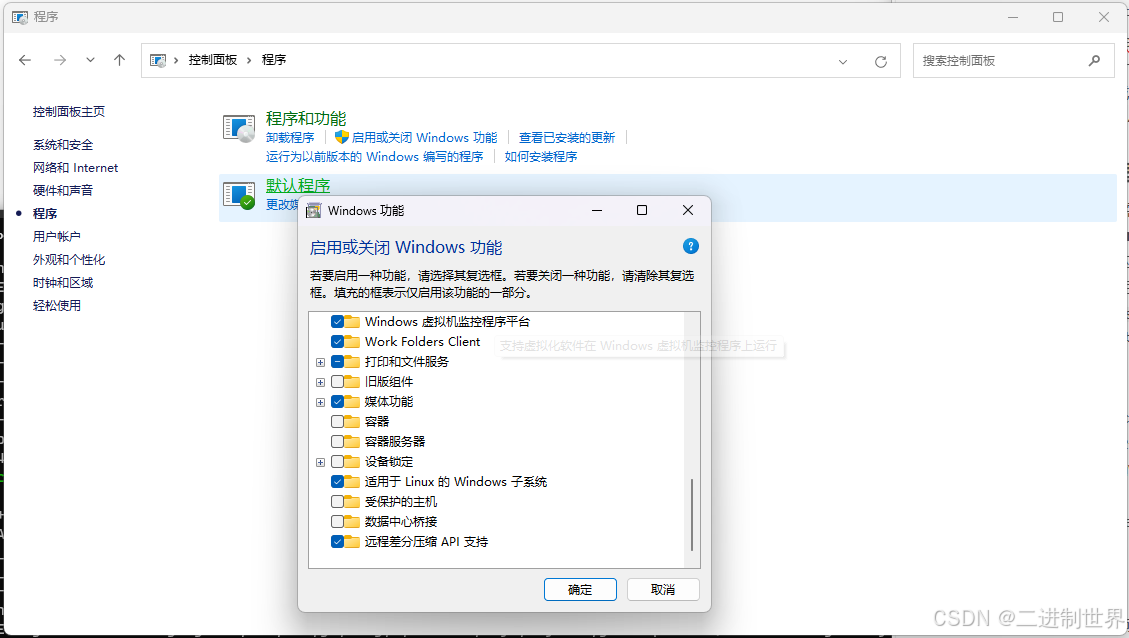Click the 默认程序 section icon

tap(239, 196)
